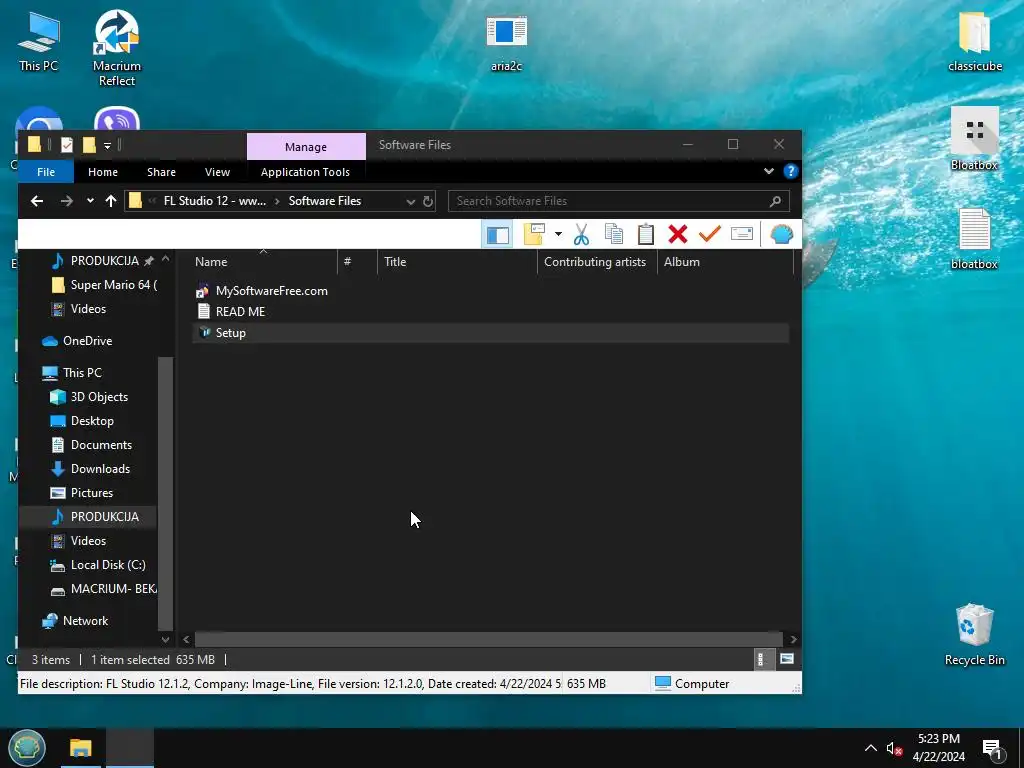Open the recent locations dropdown
Image resolution: width=1024 pixels, height=768 pixels.
(x=90, y=201)
